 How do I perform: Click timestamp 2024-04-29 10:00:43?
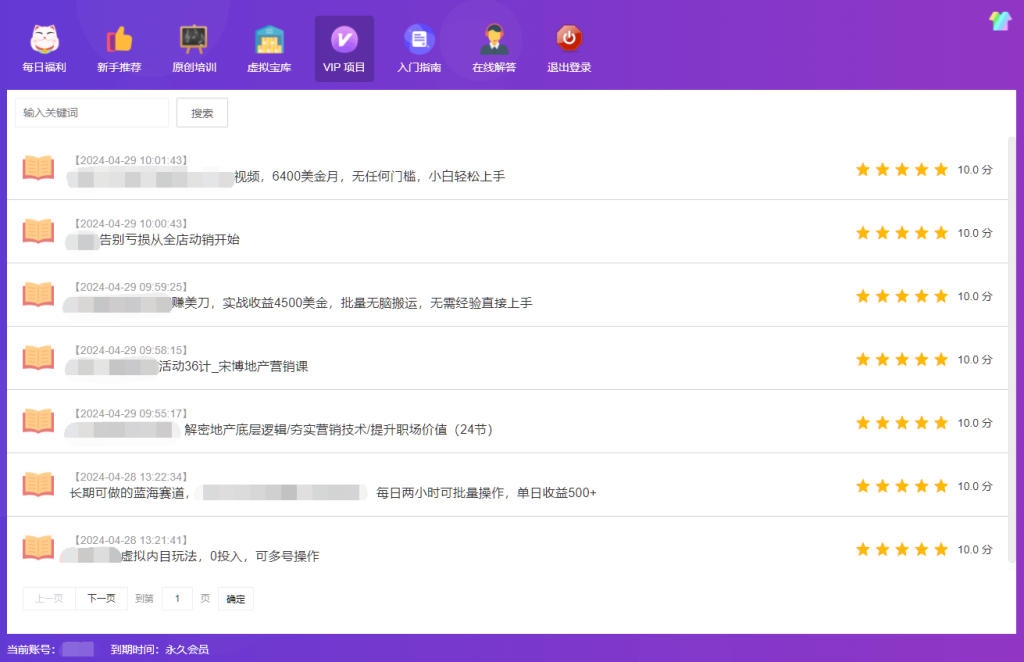[x=131, y=223]
